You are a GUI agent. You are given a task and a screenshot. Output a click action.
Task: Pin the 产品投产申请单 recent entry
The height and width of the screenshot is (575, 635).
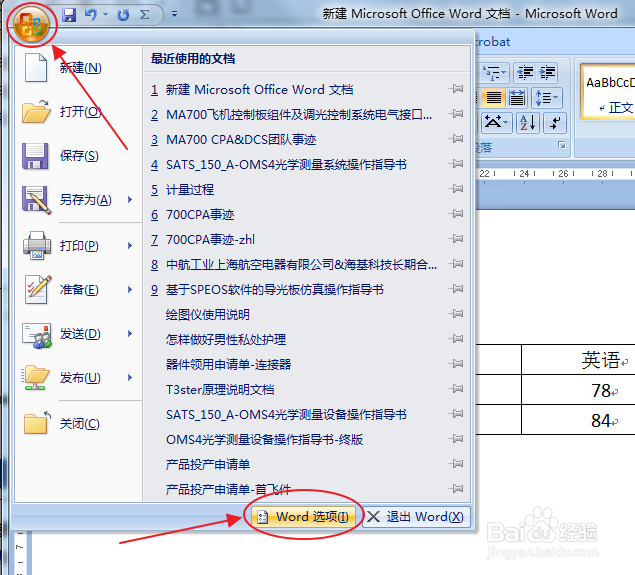coord(456,464)
